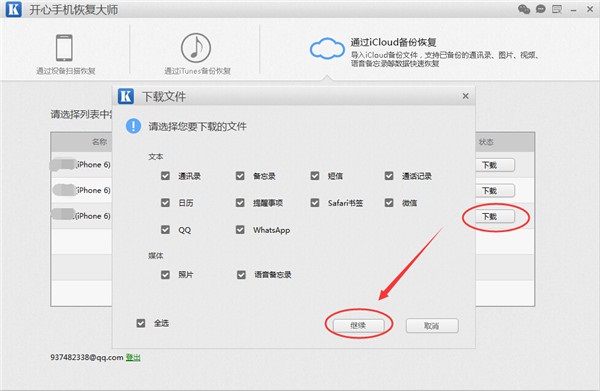This screenshot has height=391, width=600.
Task: Click 下载 button for first iPhone 6 backup
Action: coord(495,165)
